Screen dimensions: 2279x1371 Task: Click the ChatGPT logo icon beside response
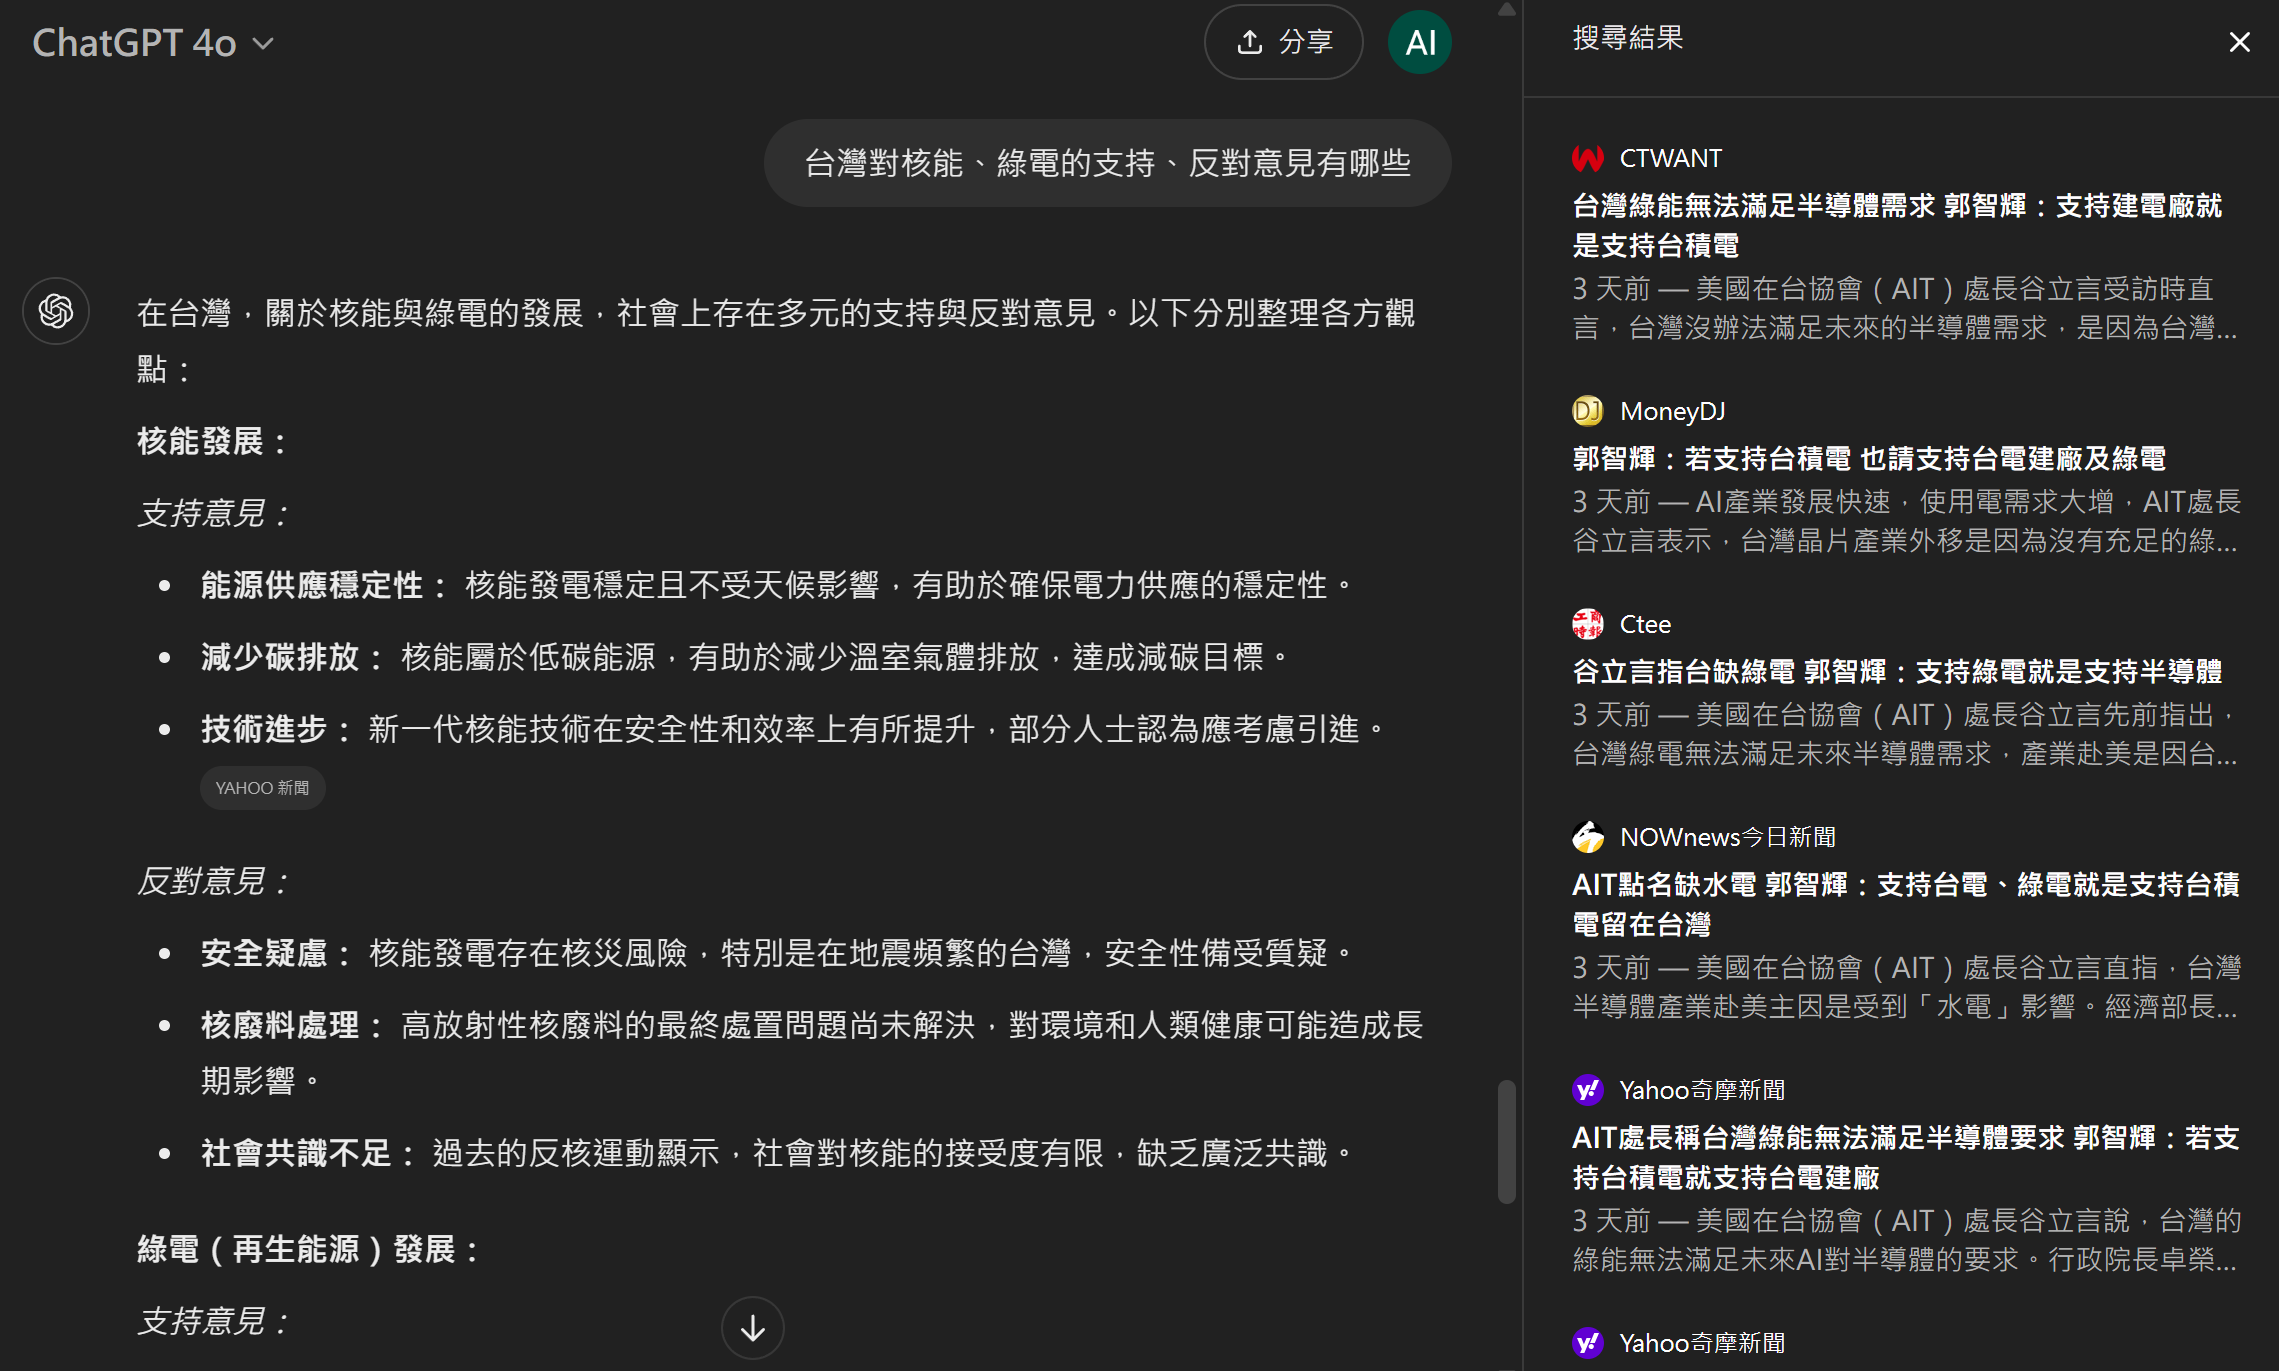[x=56, y=311]
